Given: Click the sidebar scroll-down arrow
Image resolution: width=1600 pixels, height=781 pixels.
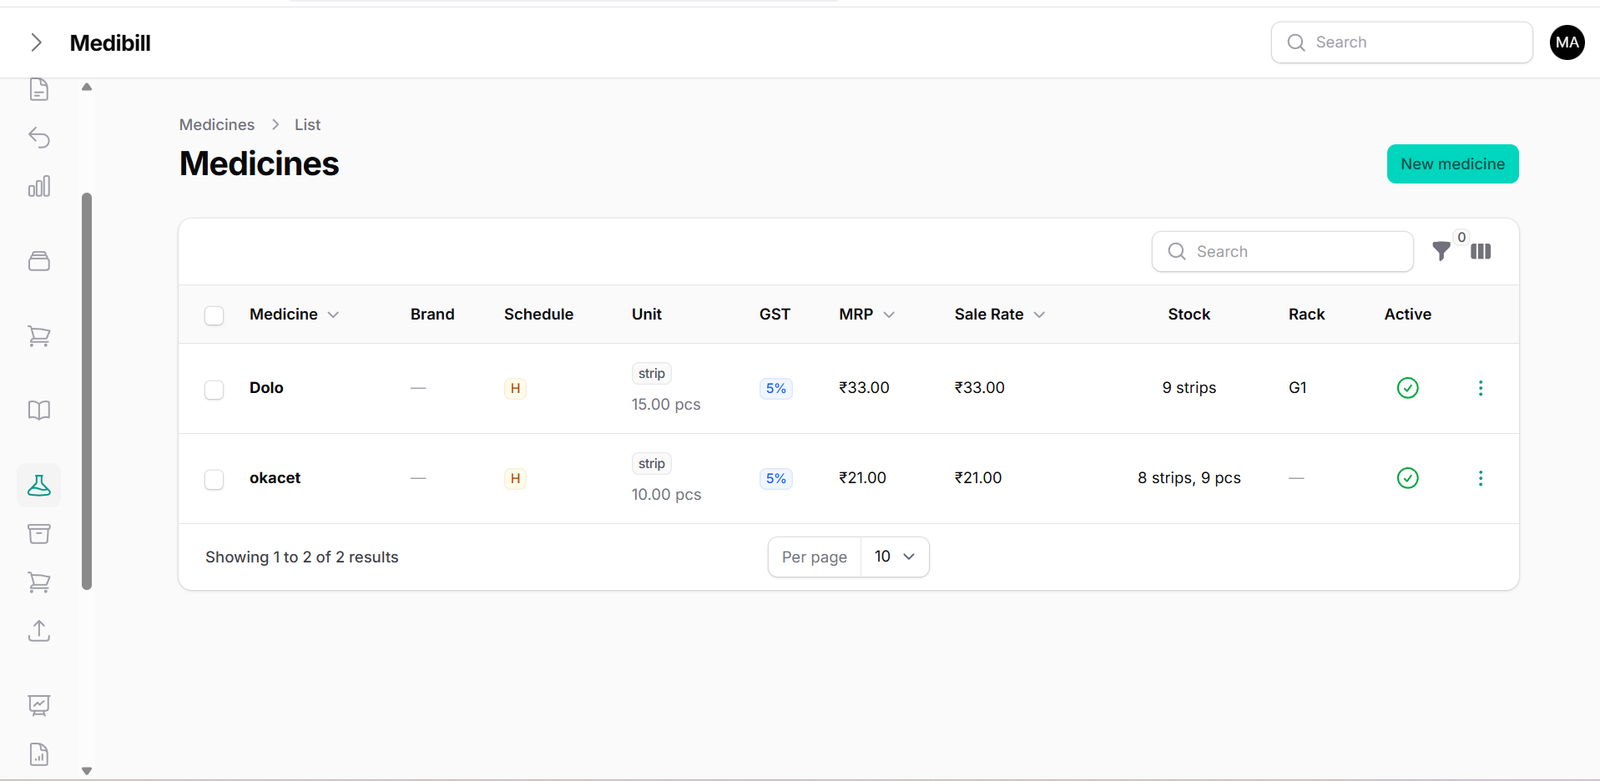Looking at the screenshot, I should (87, 771).
